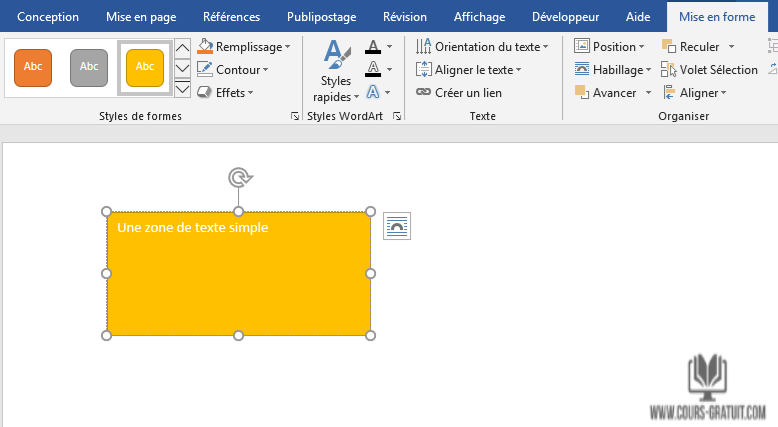Click the layout options icon beside text box
Viewport: 778px width, 427px height.
pos(397,226)
